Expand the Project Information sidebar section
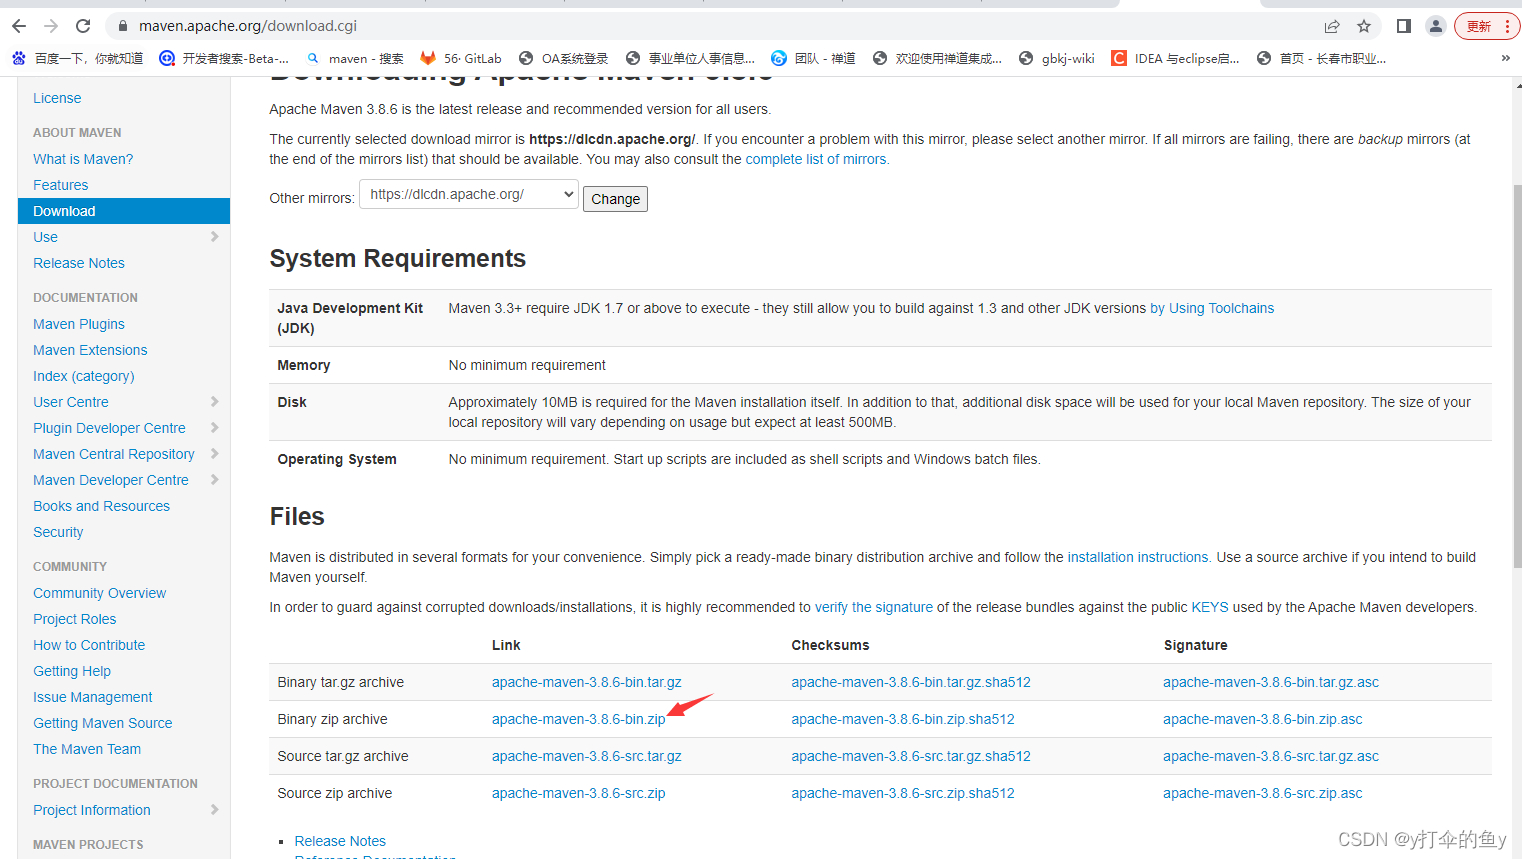The height and width of the screenshot is (859, 1522). click(x=215, y=810)
